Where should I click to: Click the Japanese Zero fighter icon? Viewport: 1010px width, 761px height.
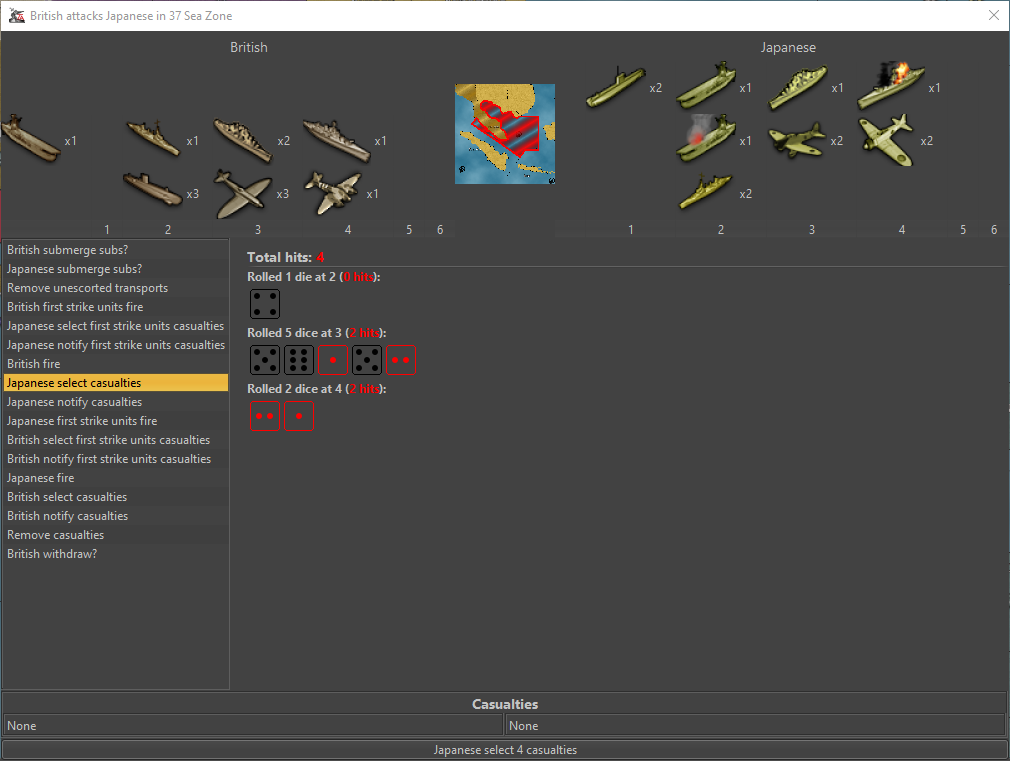pyautogui.click(x=885, y=138)
